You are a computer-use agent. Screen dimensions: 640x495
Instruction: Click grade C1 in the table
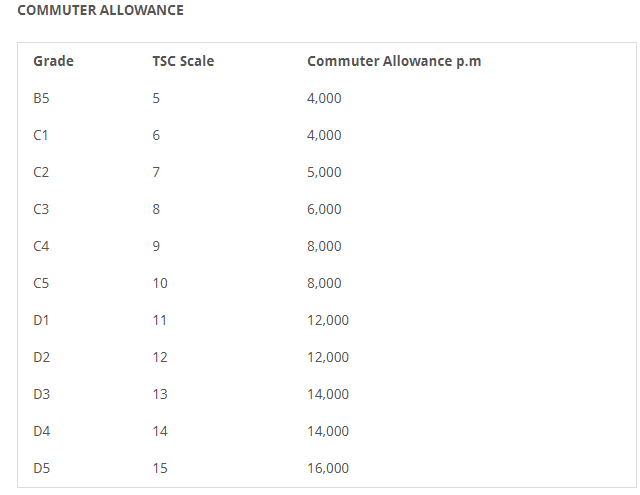41,135
